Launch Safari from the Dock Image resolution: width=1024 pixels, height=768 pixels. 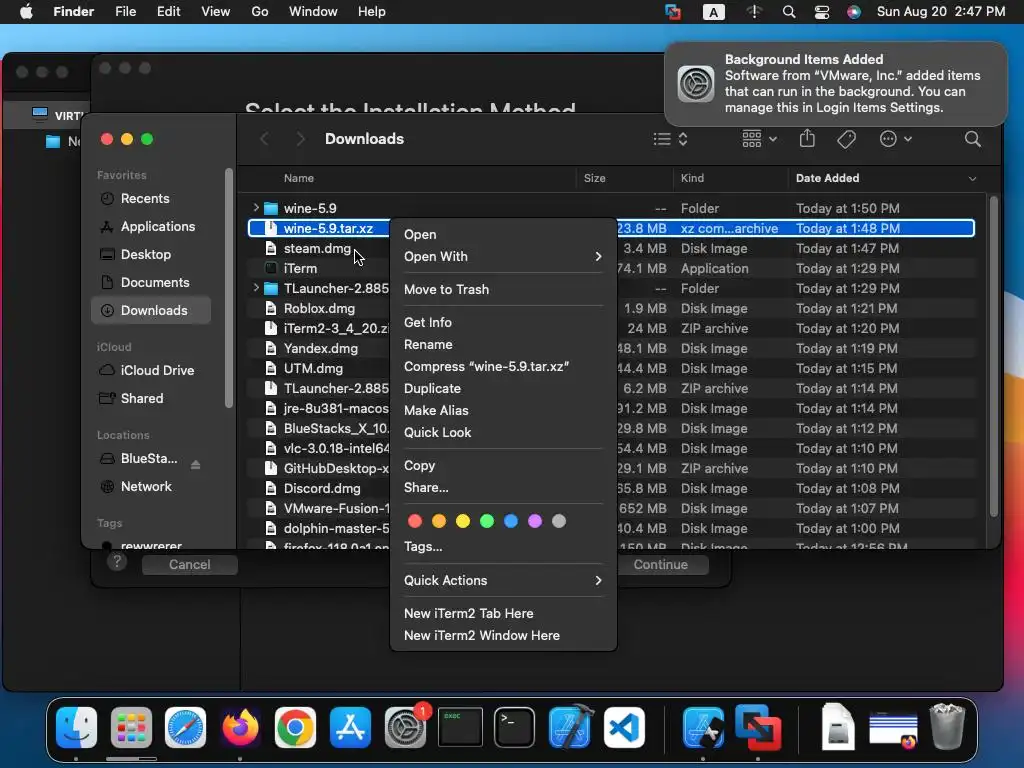point(185,728)
